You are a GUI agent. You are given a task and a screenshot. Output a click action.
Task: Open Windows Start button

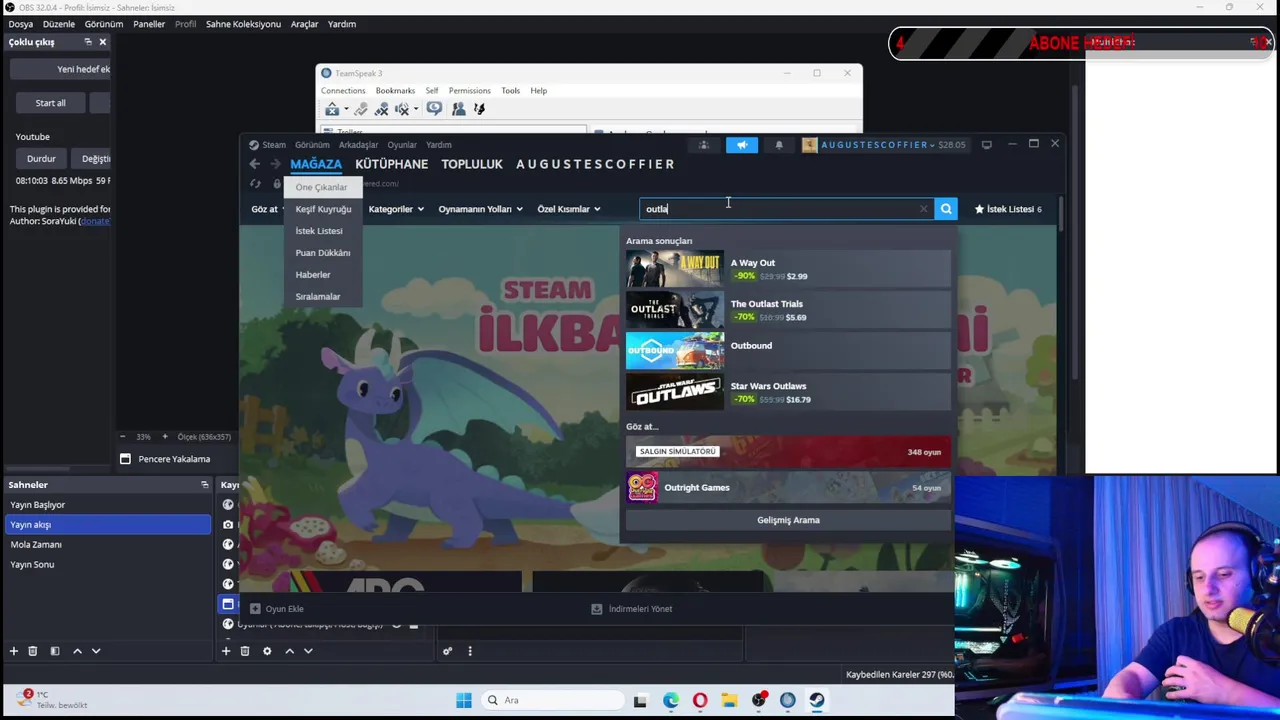click(x=464, y=700)
